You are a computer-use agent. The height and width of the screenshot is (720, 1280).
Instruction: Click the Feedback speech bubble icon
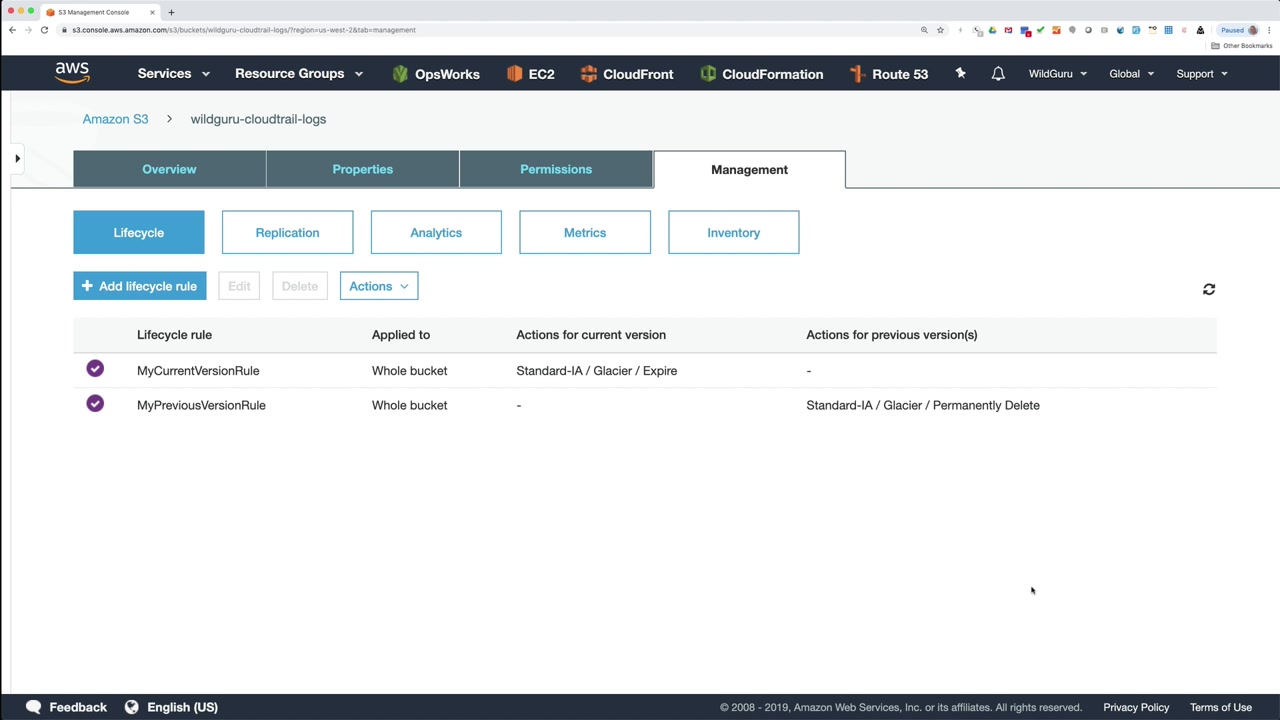click(x=34, y=707)
